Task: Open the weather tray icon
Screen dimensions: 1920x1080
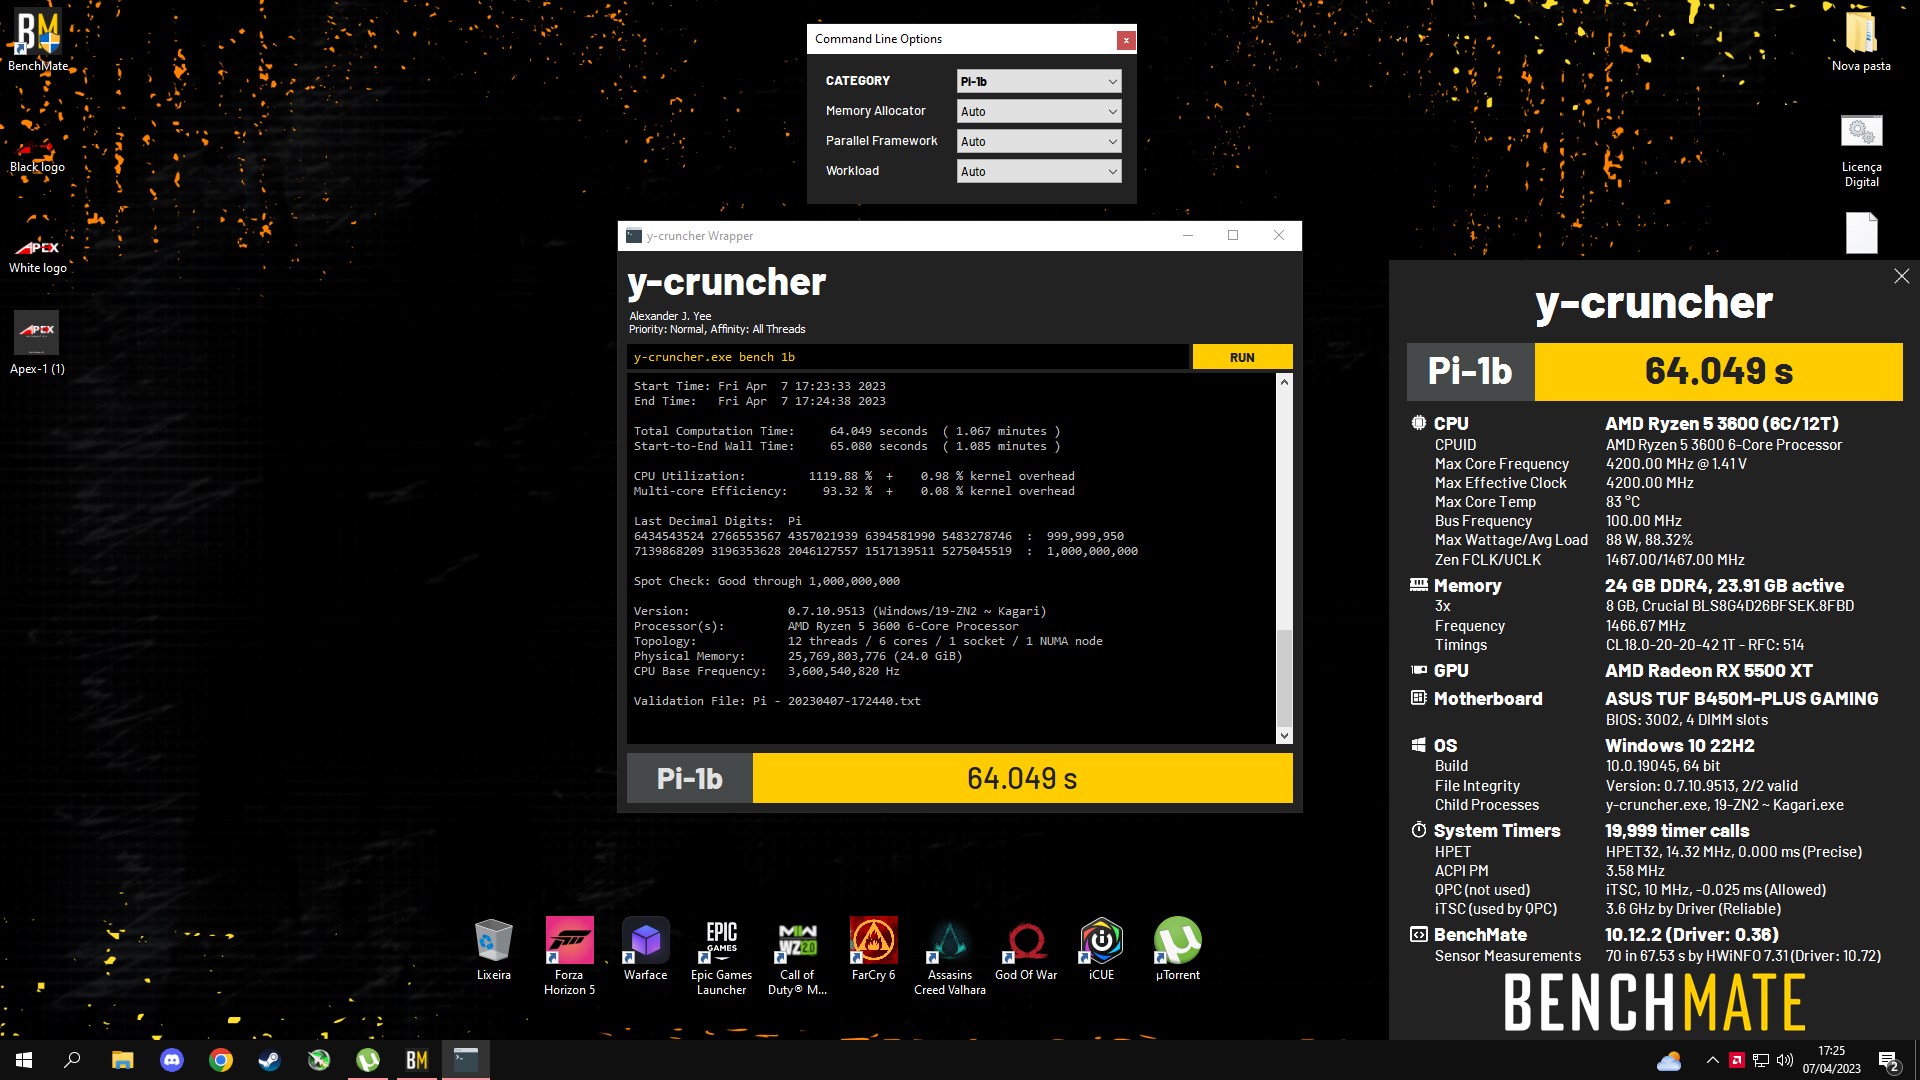Action: pyautogui.click(x=1669, y=1060)
